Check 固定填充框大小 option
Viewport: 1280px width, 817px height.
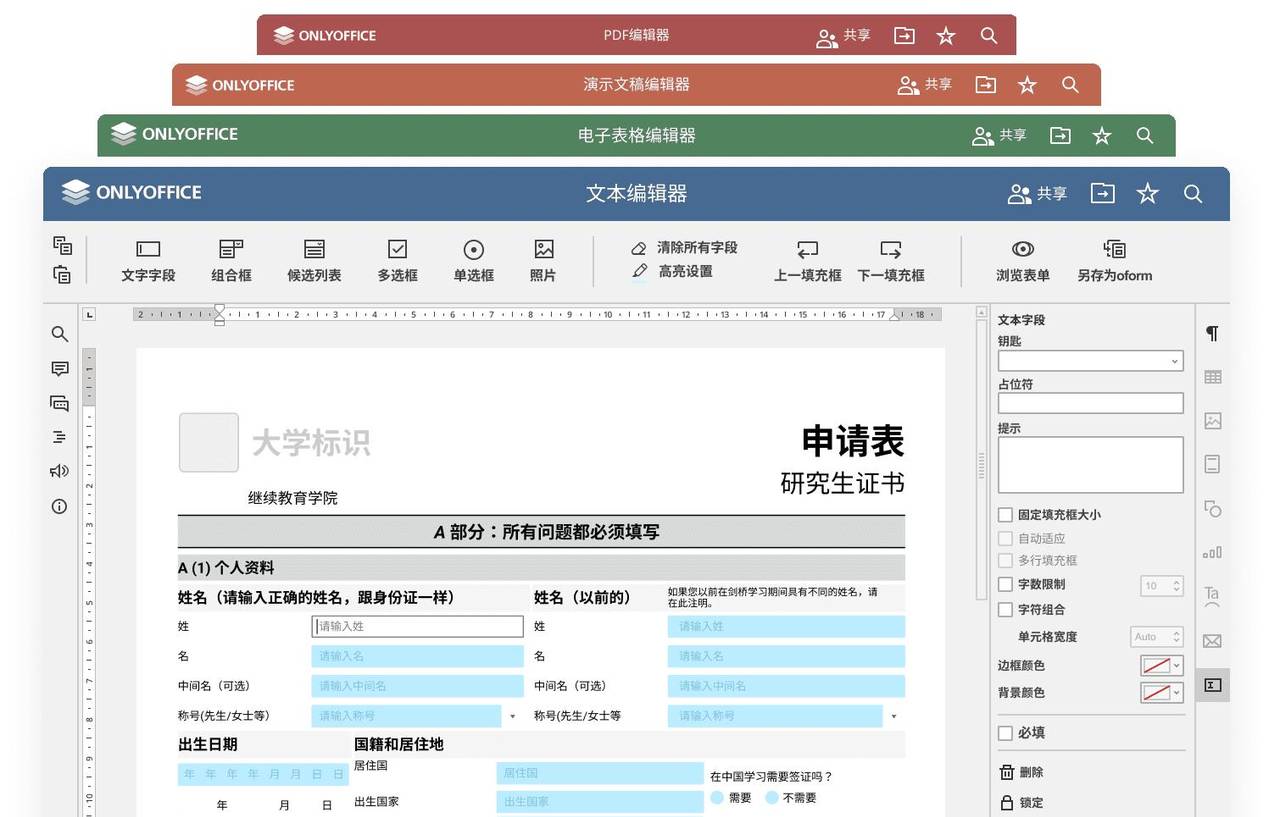pos(1005,514)
